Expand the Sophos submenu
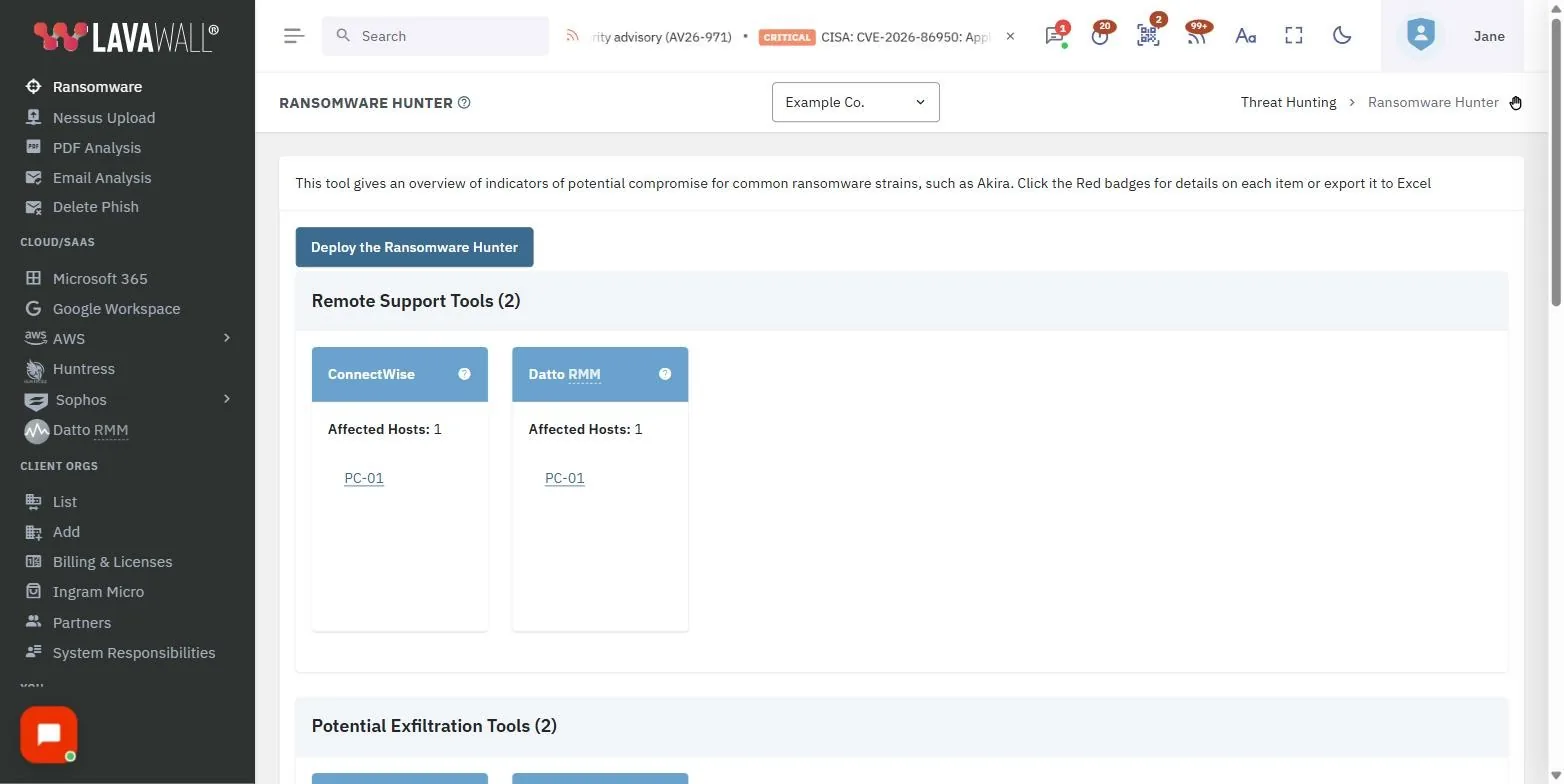Image resolution: width=1564 pixels, height=784 pixels. (x=226, y=399)
